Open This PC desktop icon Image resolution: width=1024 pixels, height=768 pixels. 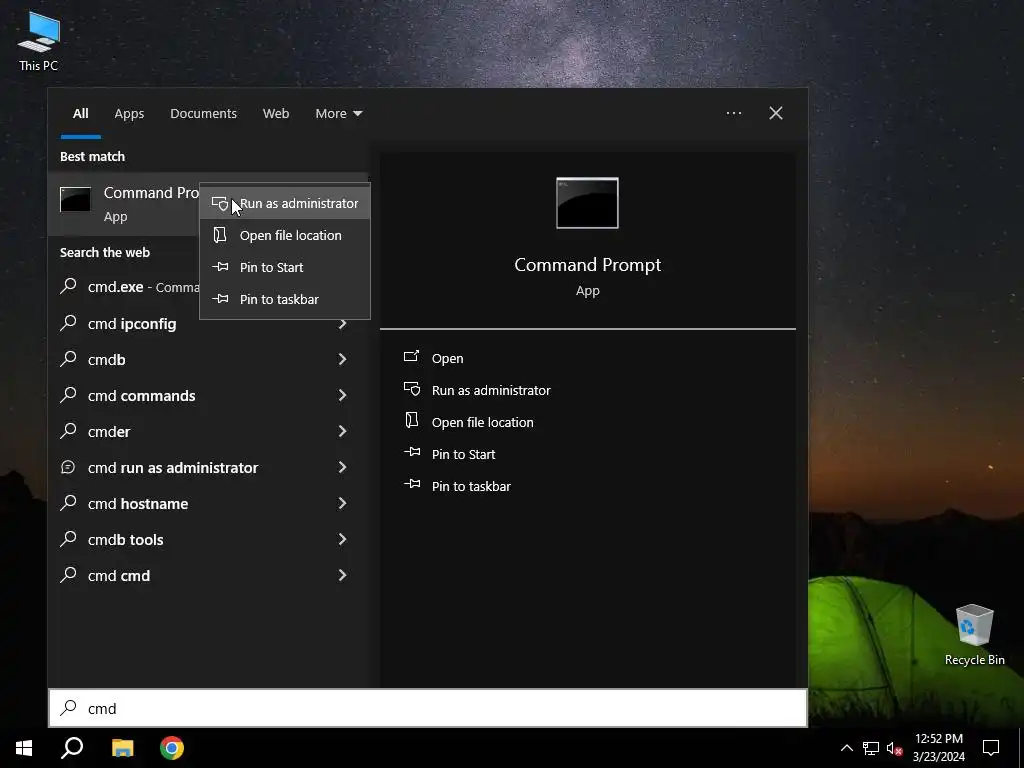(39, 42)
